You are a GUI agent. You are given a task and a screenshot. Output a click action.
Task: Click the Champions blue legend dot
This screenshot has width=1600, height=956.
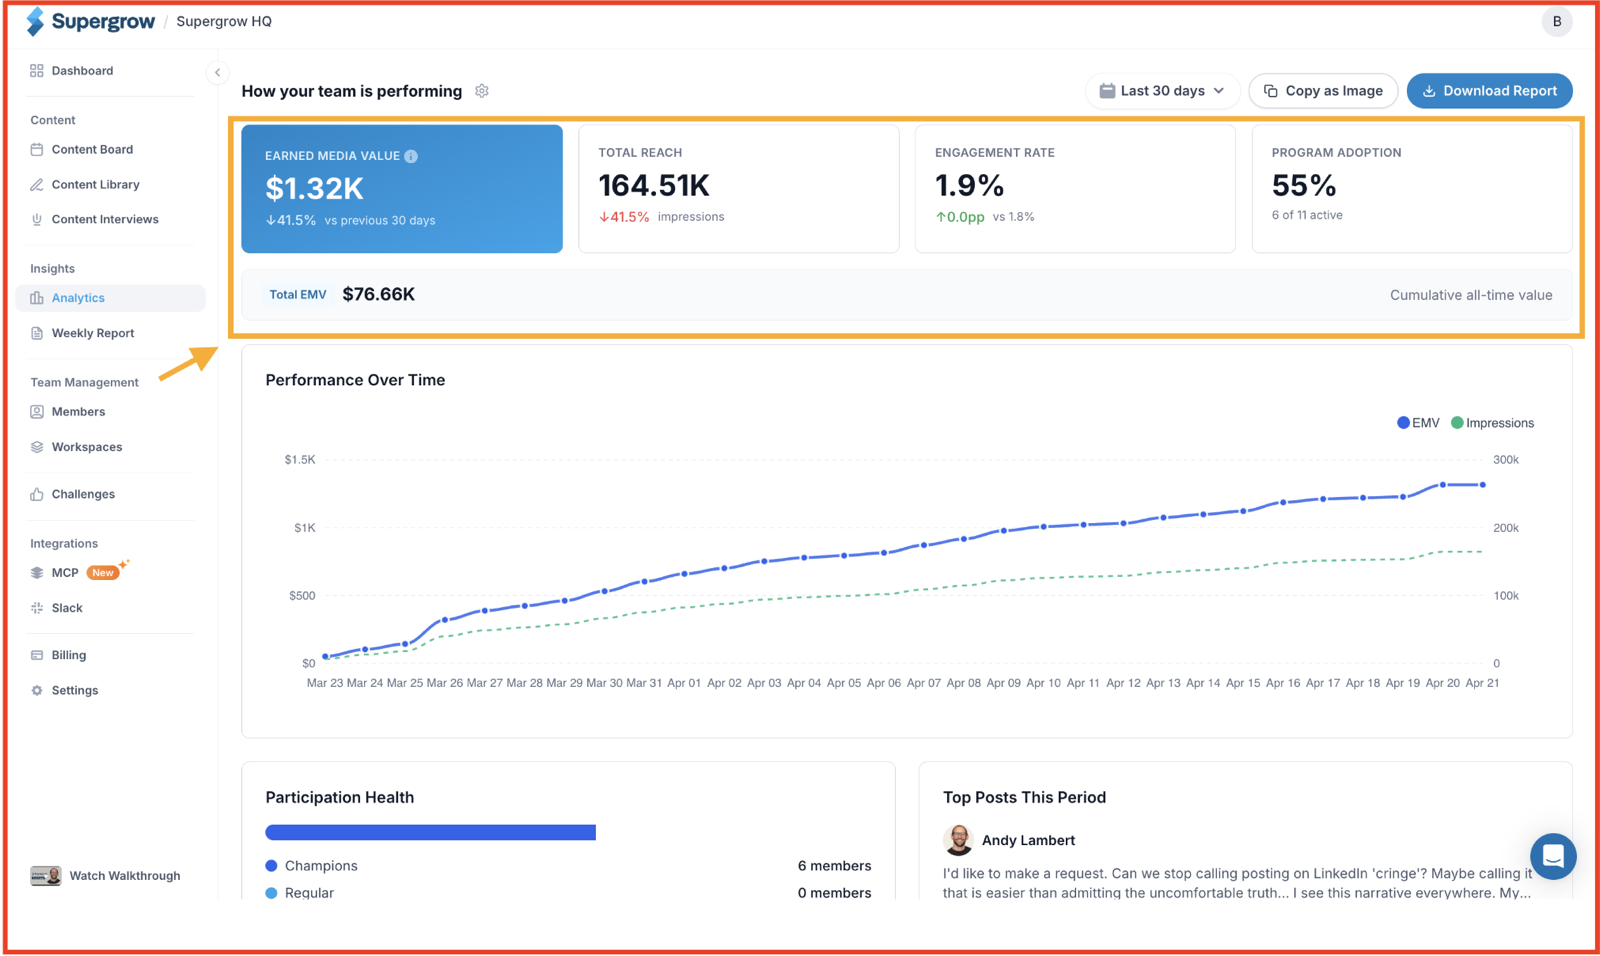[x=271, y=866]
